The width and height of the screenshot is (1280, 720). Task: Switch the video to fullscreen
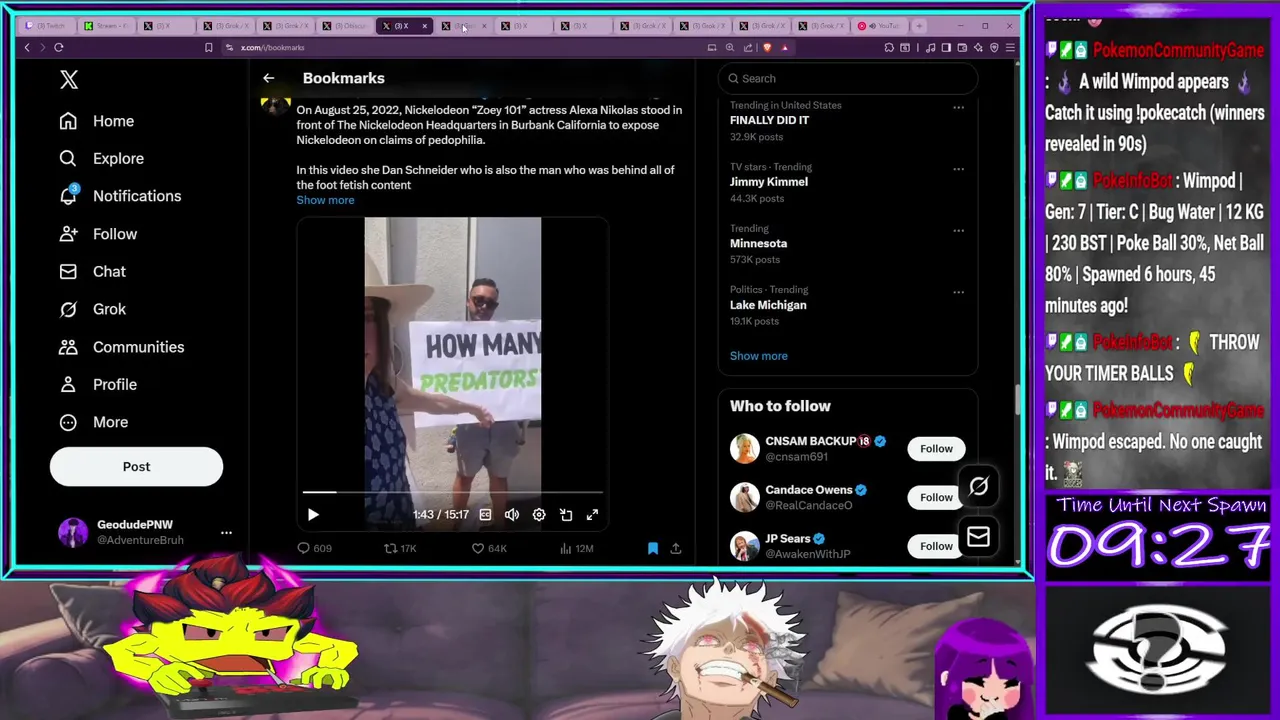click(592, 515)
